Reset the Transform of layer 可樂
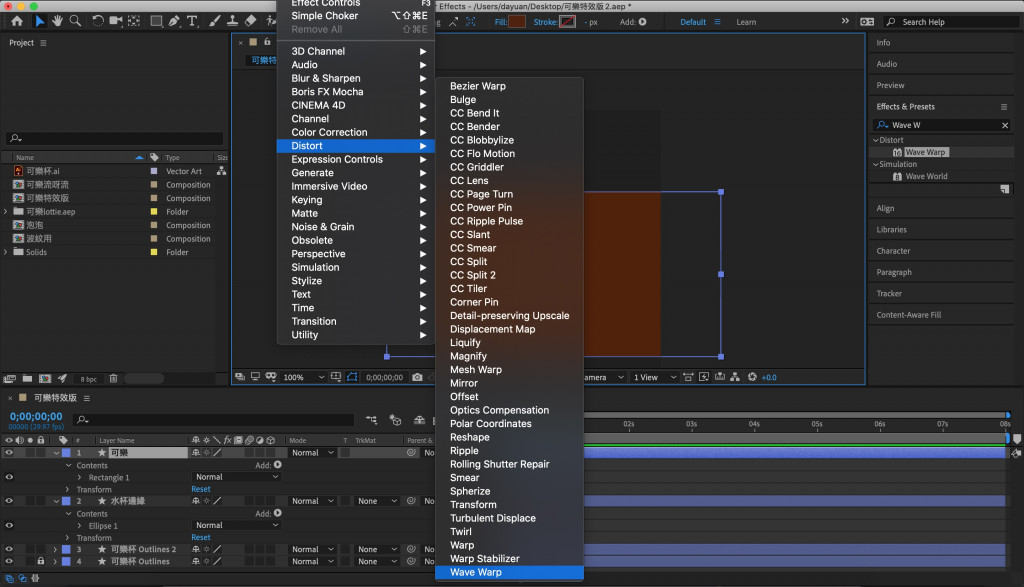This screenshot has width=1024, height=587. point(200,489)
